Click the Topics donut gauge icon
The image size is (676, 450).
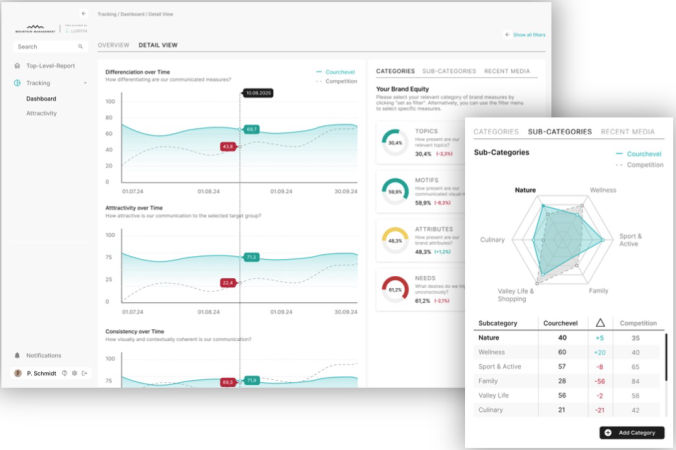[x=395, y=142]
